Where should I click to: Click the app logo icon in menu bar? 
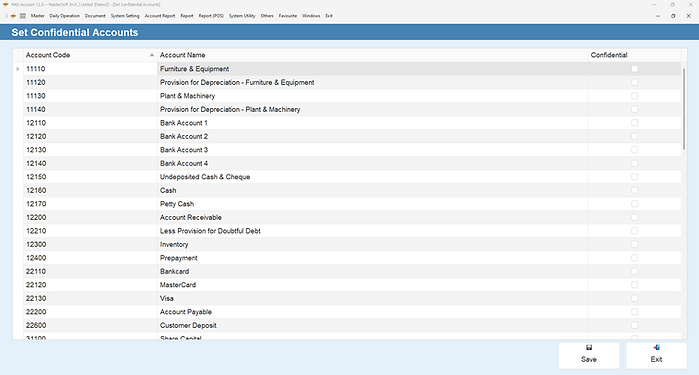click(x=13, y=16)
